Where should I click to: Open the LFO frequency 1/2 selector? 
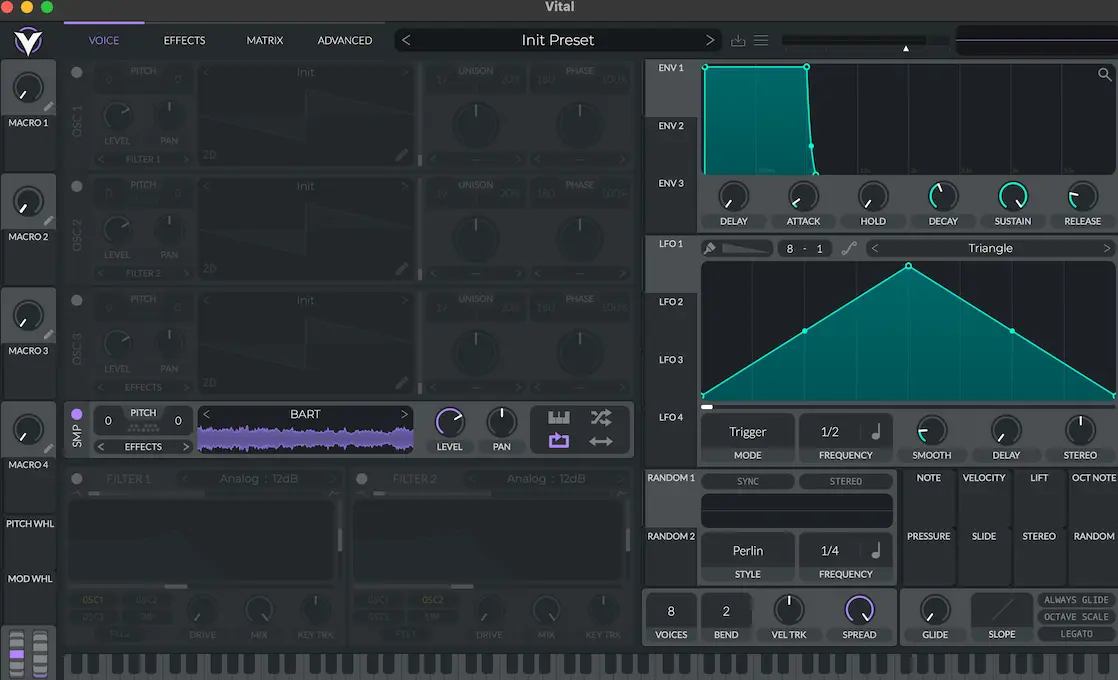(830, 432)
